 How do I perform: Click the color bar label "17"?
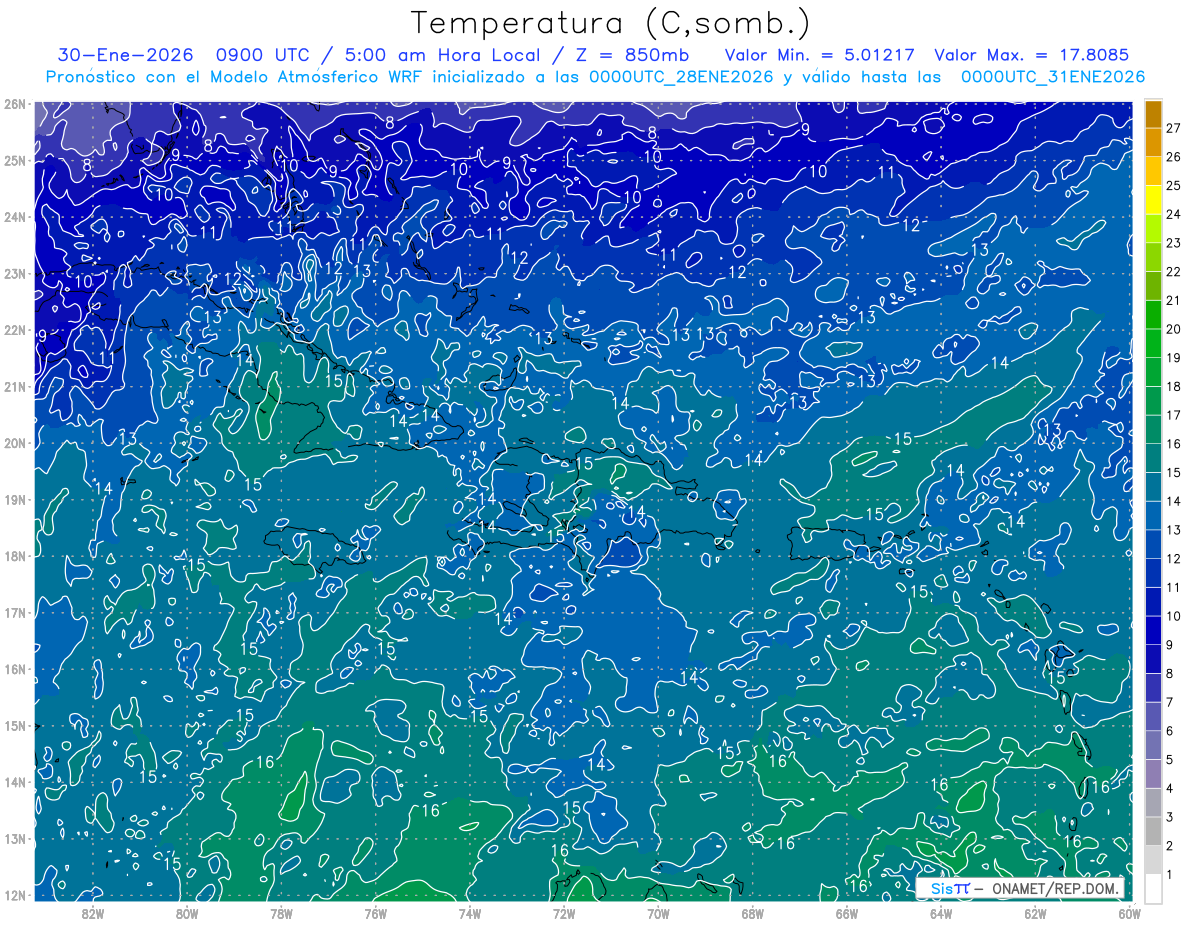point(1173,415)
